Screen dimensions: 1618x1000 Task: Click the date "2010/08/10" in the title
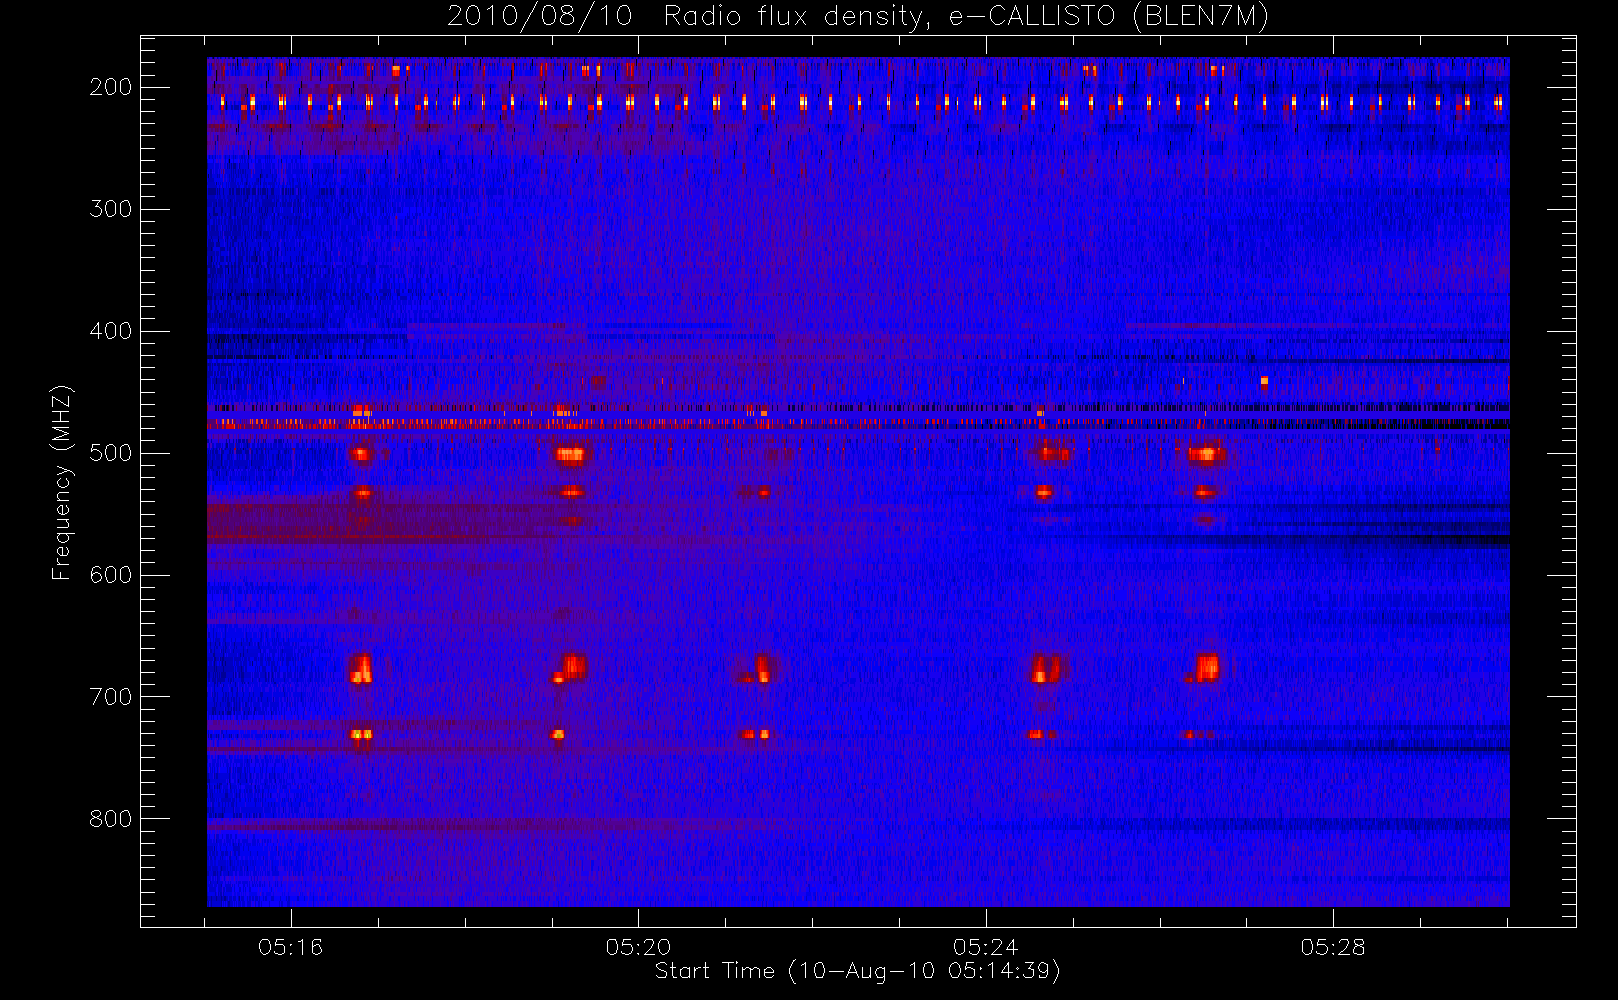540,17
